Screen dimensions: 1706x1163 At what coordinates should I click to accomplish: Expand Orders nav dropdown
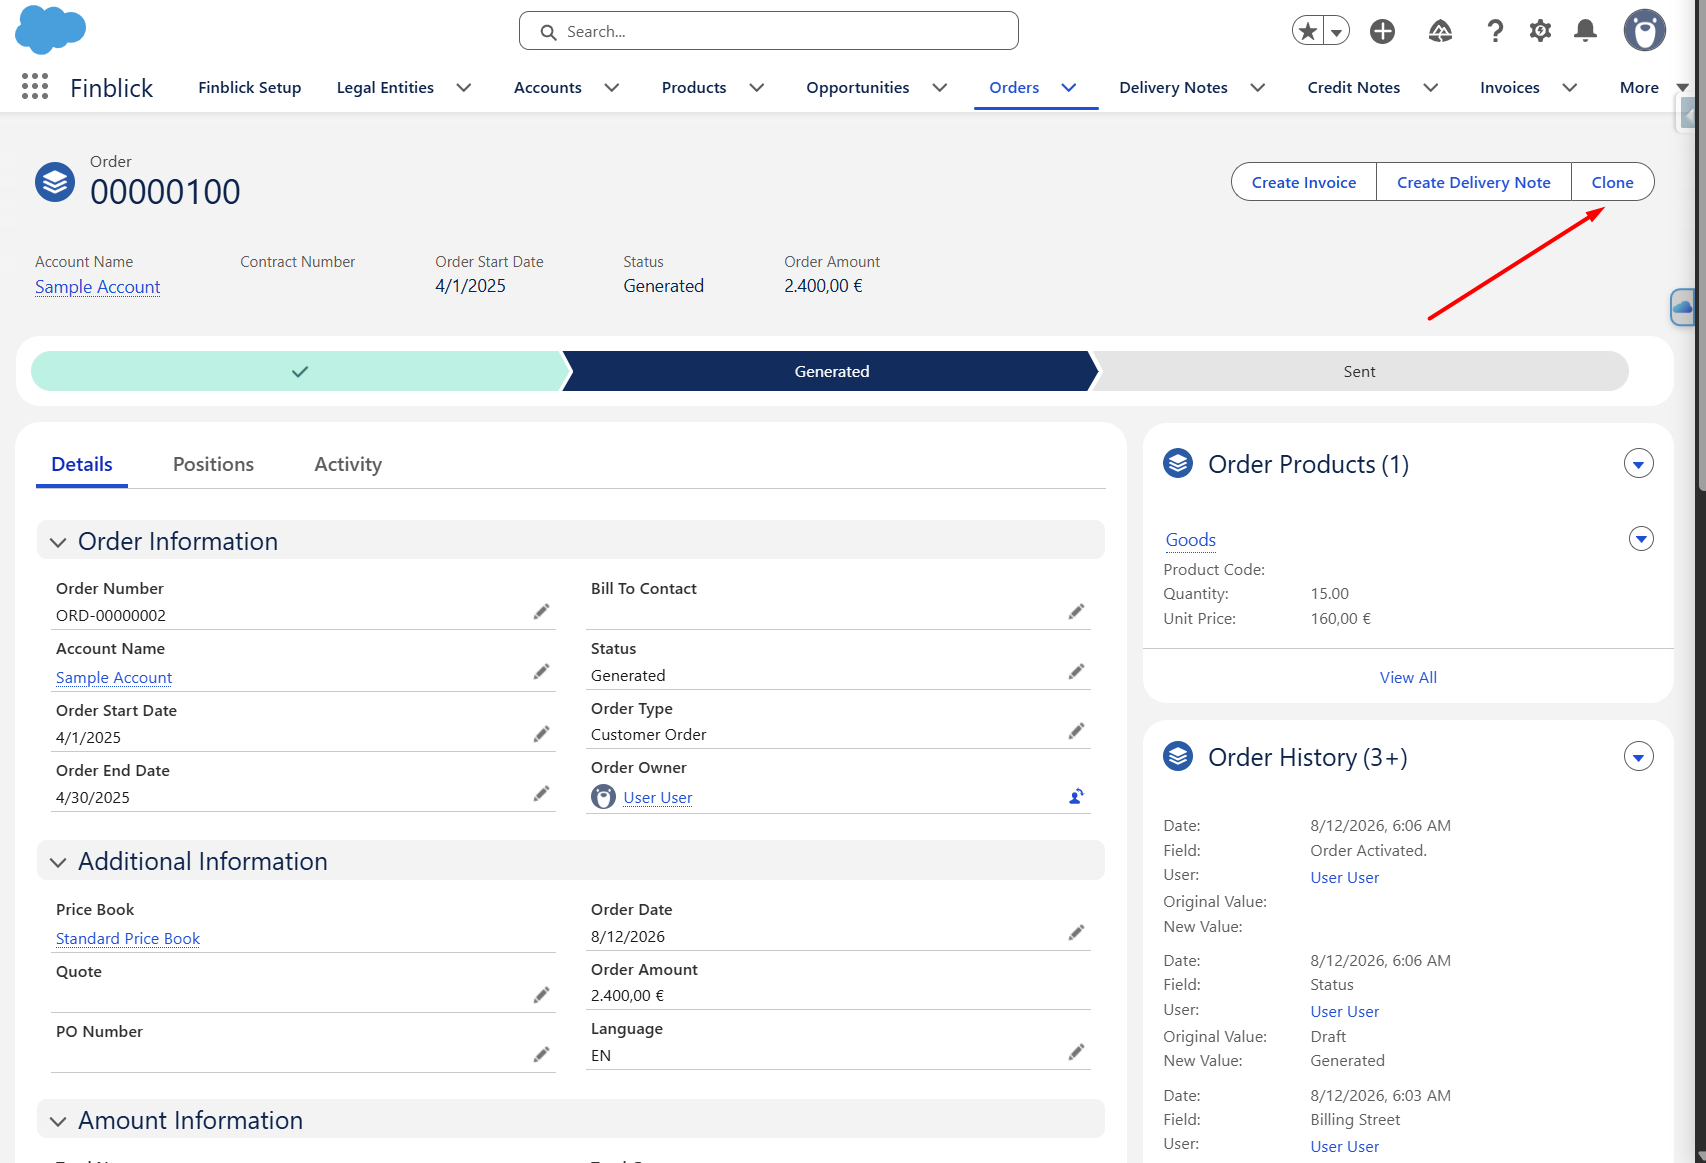tap(1069, 88)
